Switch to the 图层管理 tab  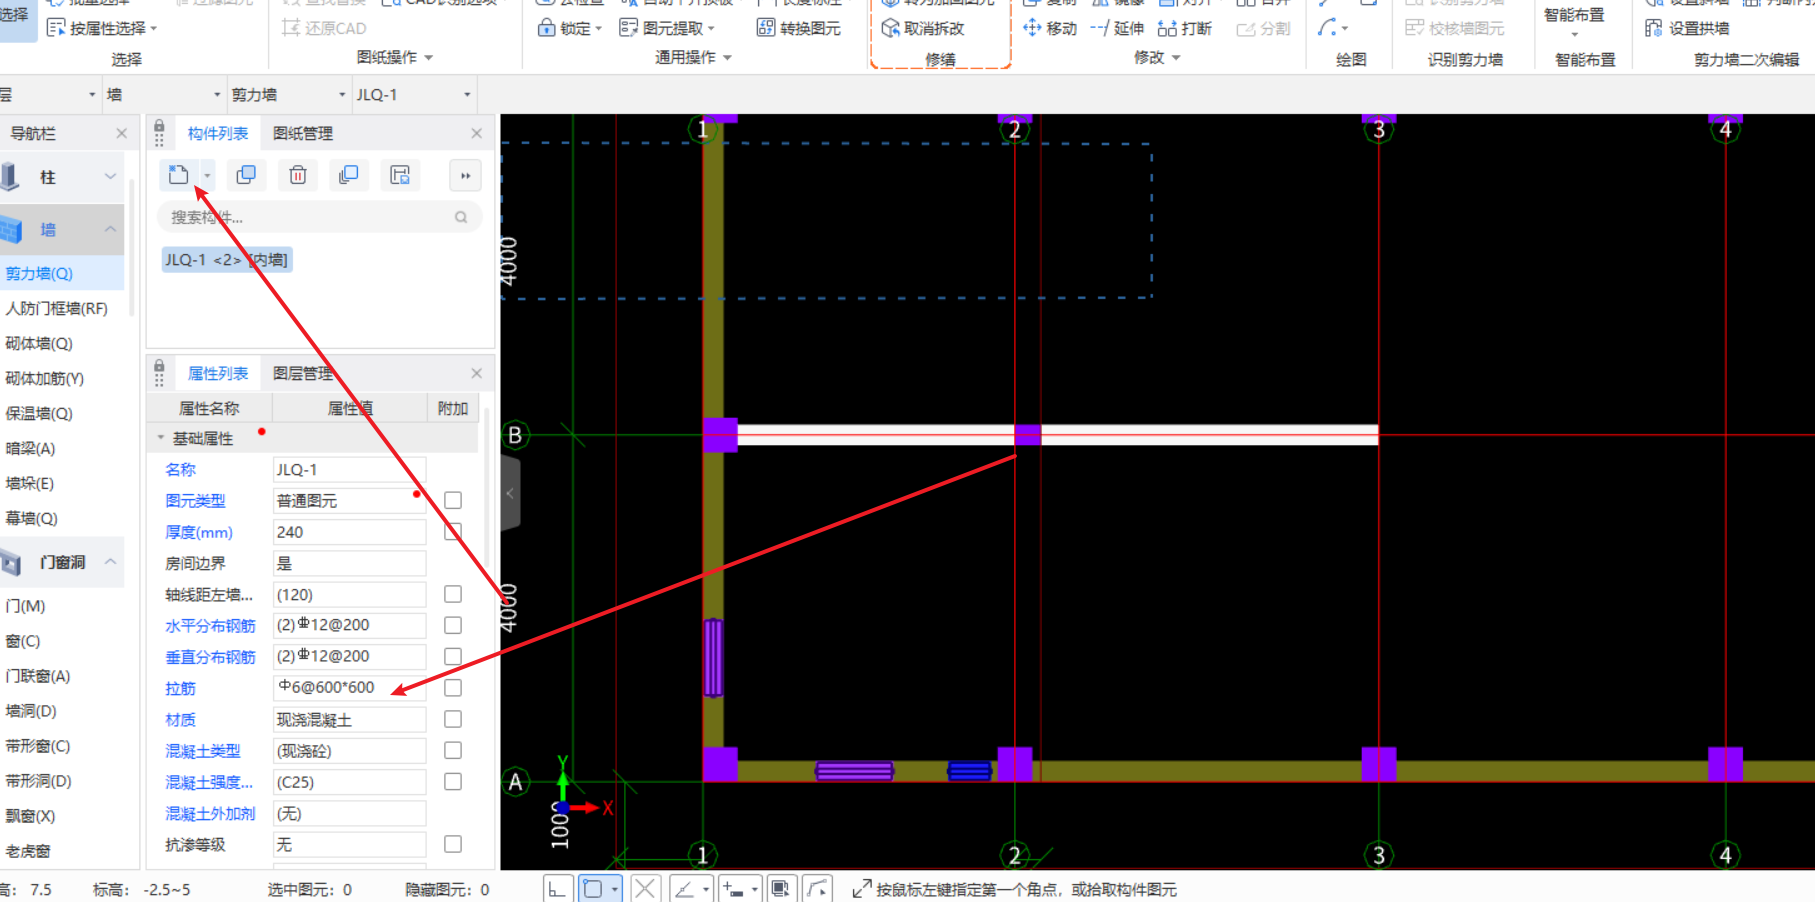pos(303,373)
